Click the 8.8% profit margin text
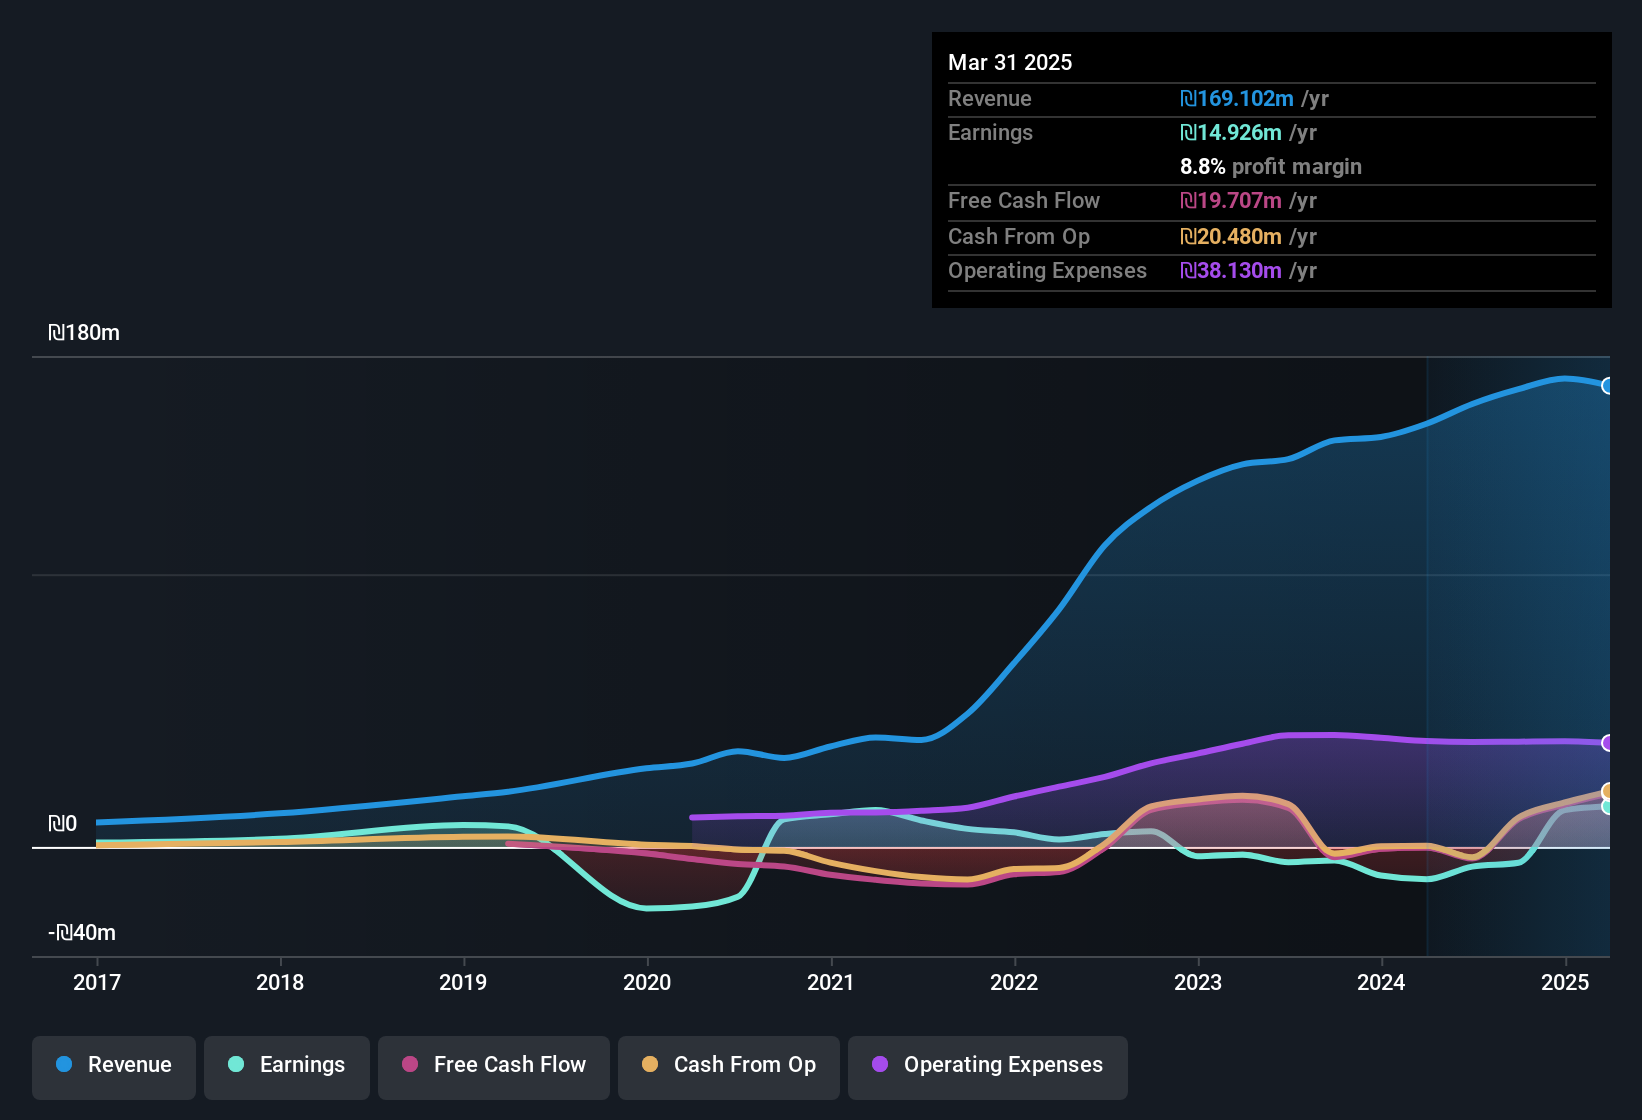This screenshot has width=1642, height=1120. coord(1271,167)
